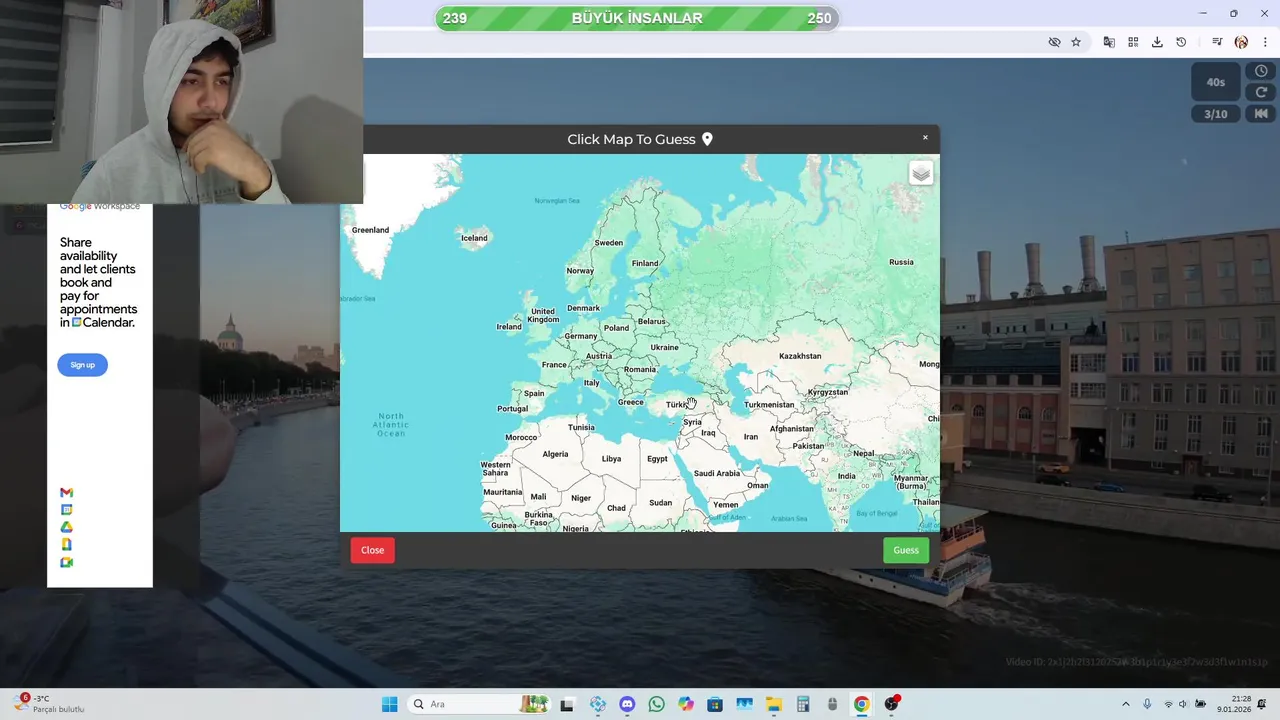Click Sudan on the map
Image resolution: width=1280 pixels, height=720 pixels.
pos(660,503)
